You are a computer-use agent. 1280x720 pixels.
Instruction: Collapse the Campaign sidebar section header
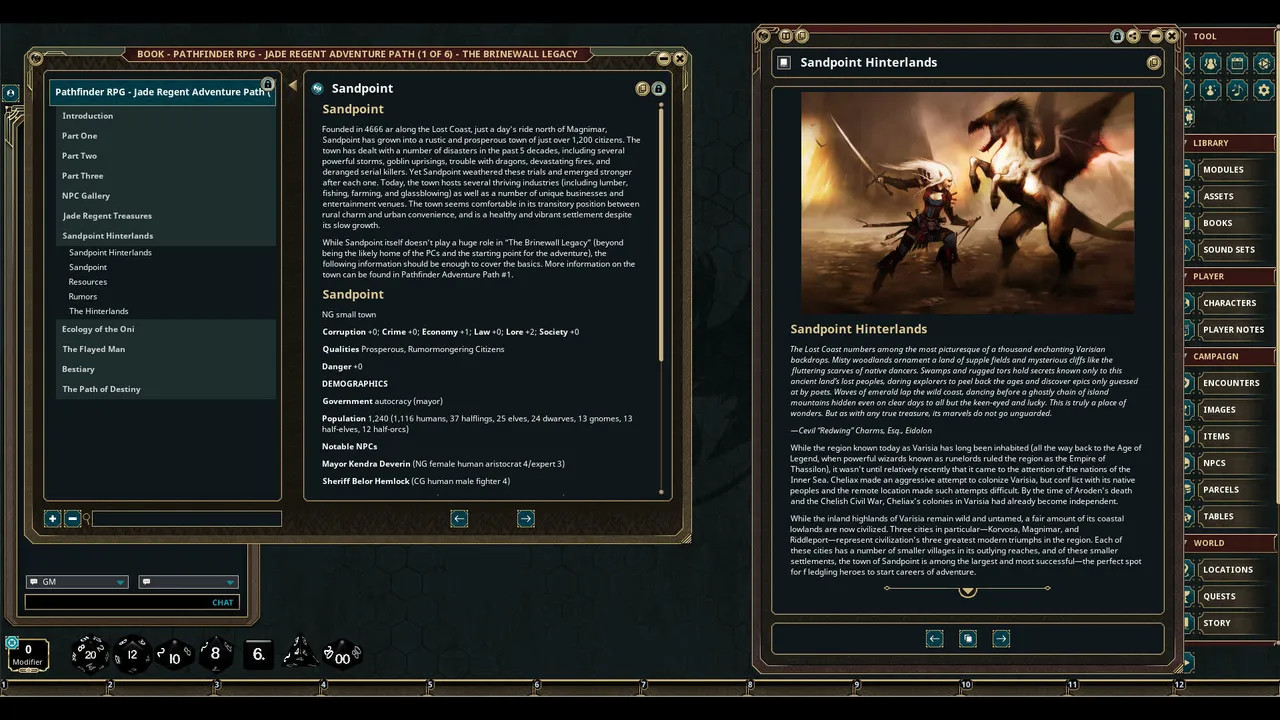click(1230, 356)
